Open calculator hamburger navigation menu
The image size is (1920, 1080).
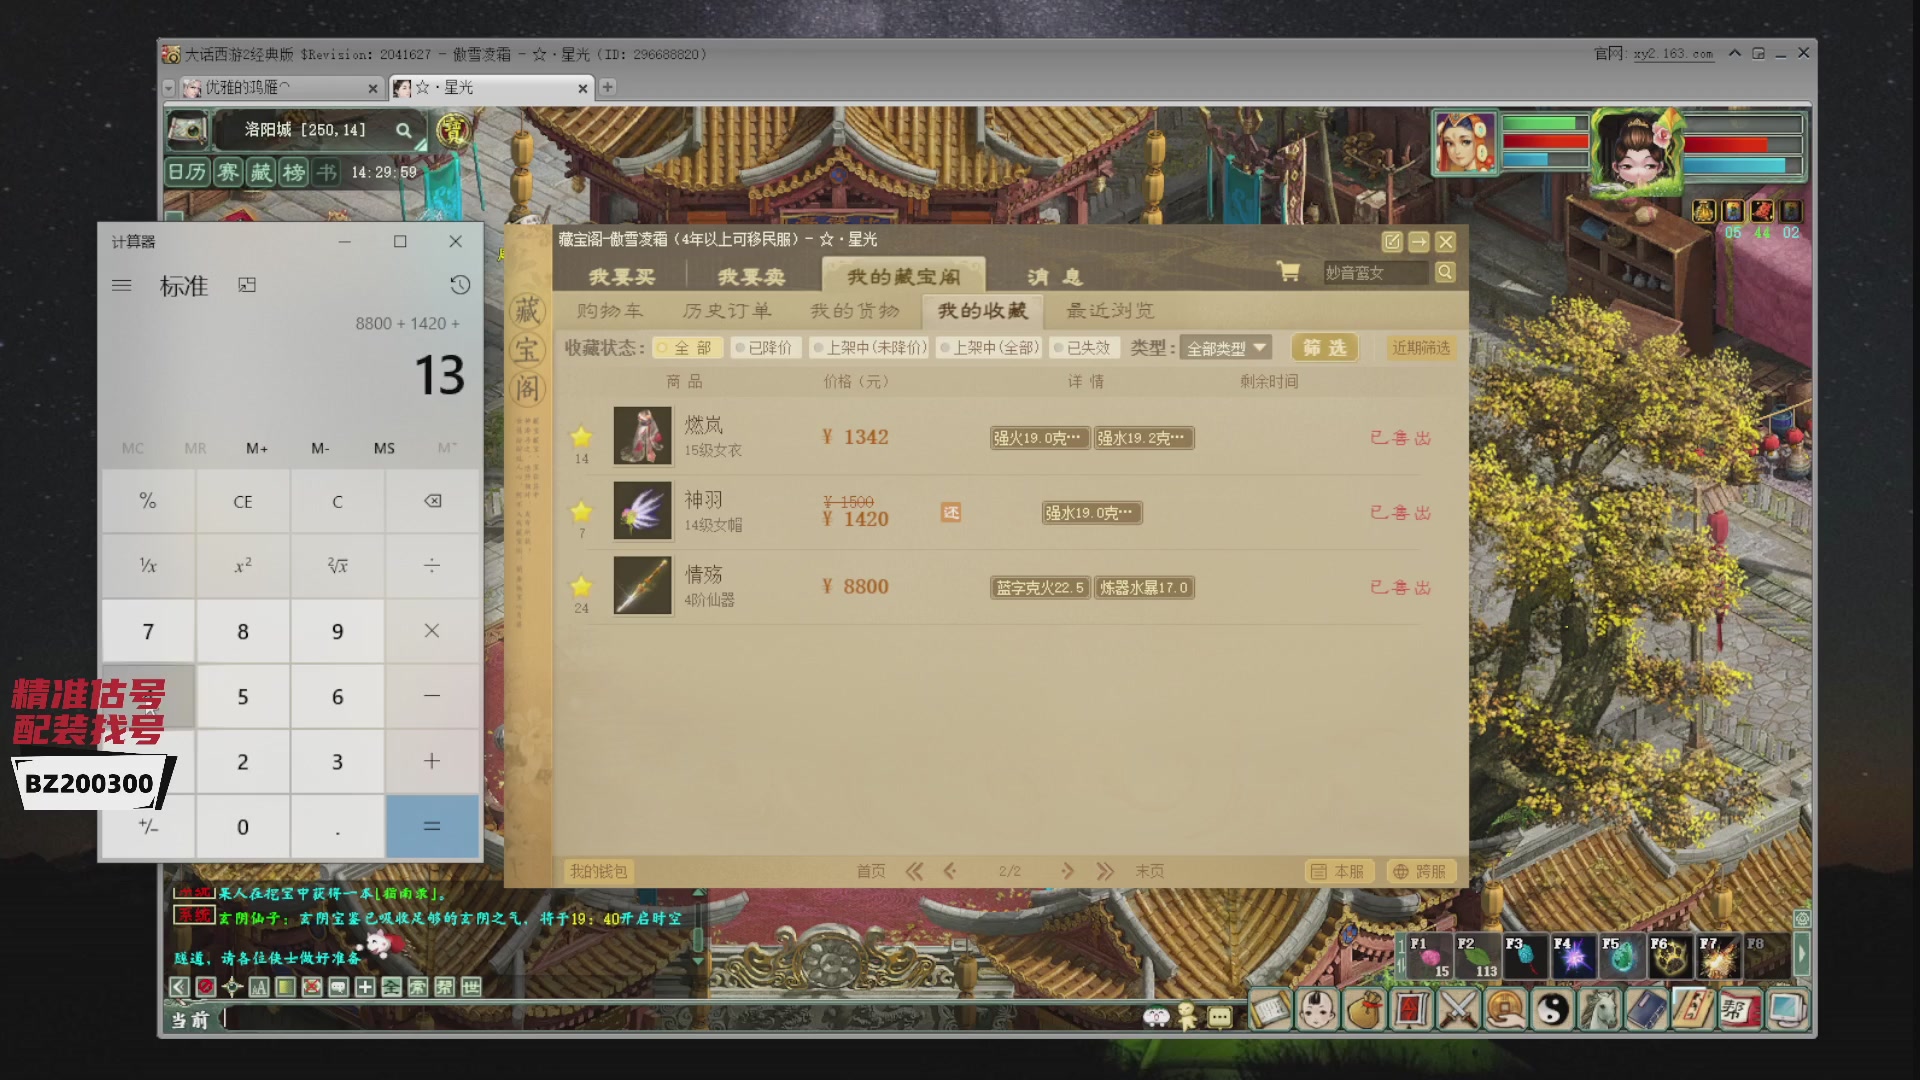coord(122,285)
